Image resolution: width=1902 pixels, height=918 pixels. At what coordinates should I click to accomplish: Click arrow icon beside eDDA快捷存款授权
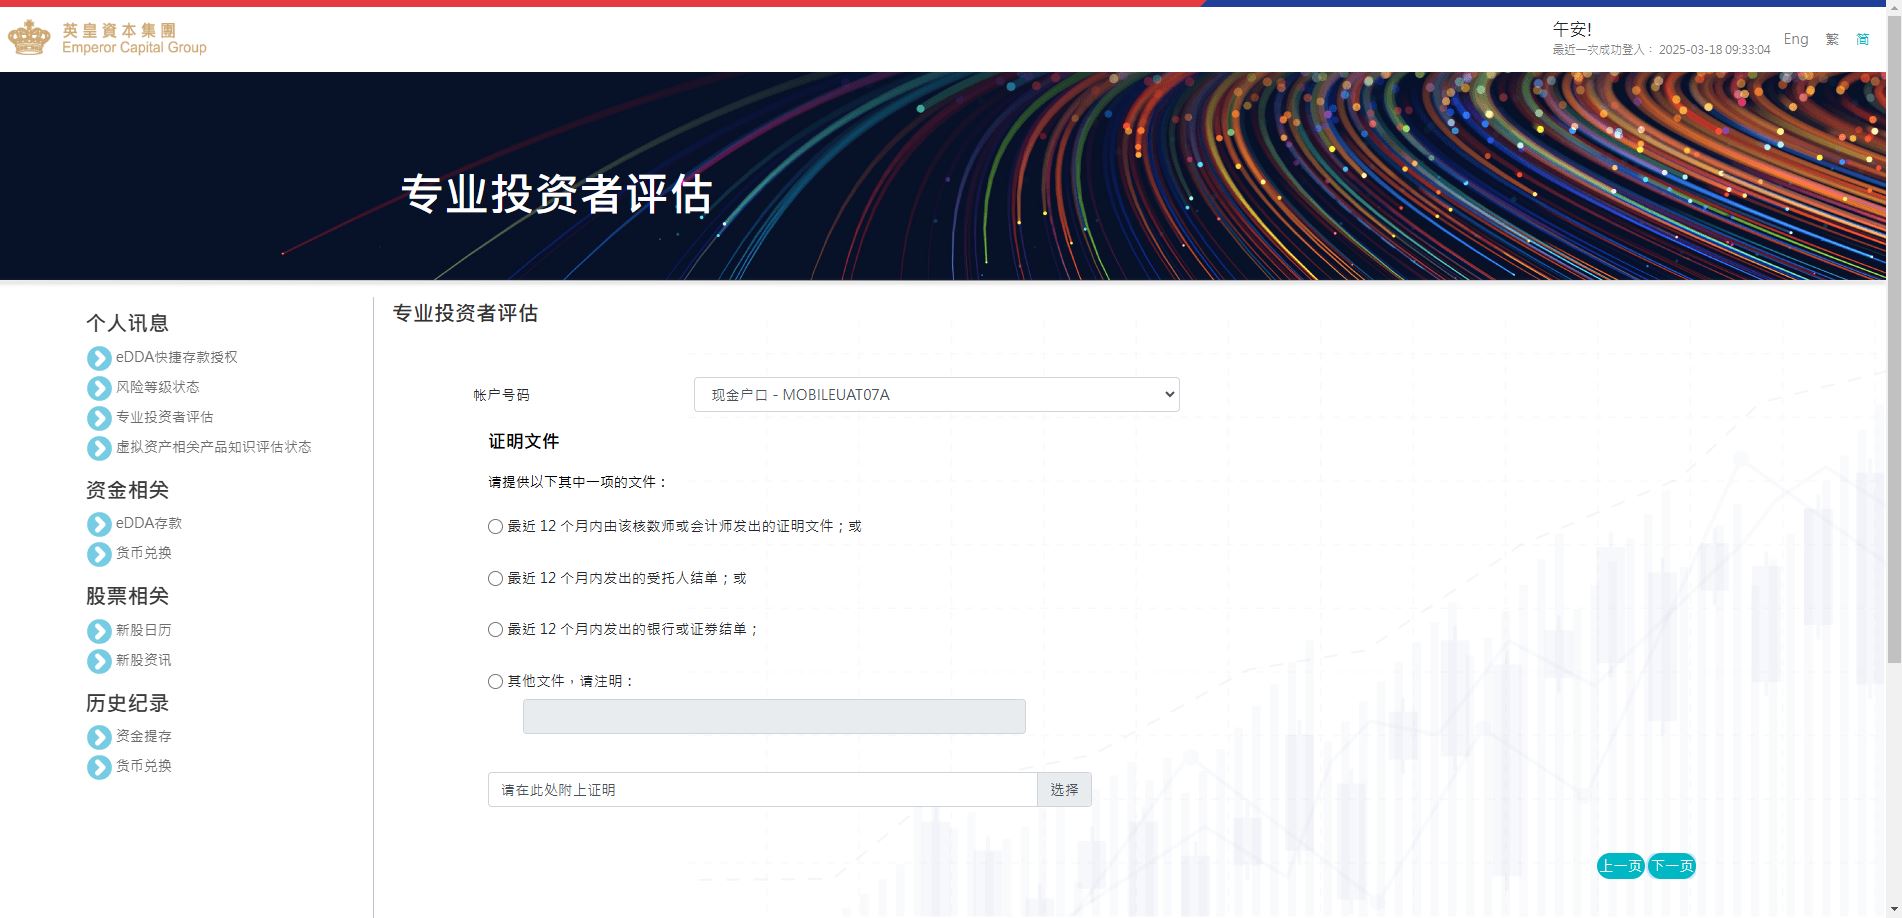(99, 358)
